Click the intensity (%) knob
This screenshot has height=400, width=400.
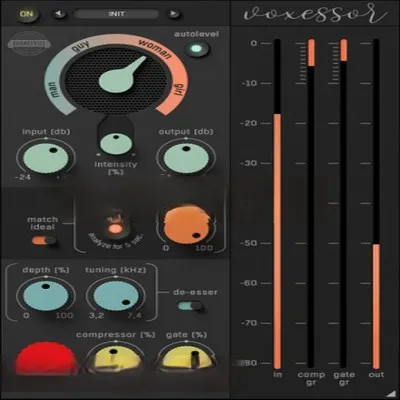[x=116, y=143]
